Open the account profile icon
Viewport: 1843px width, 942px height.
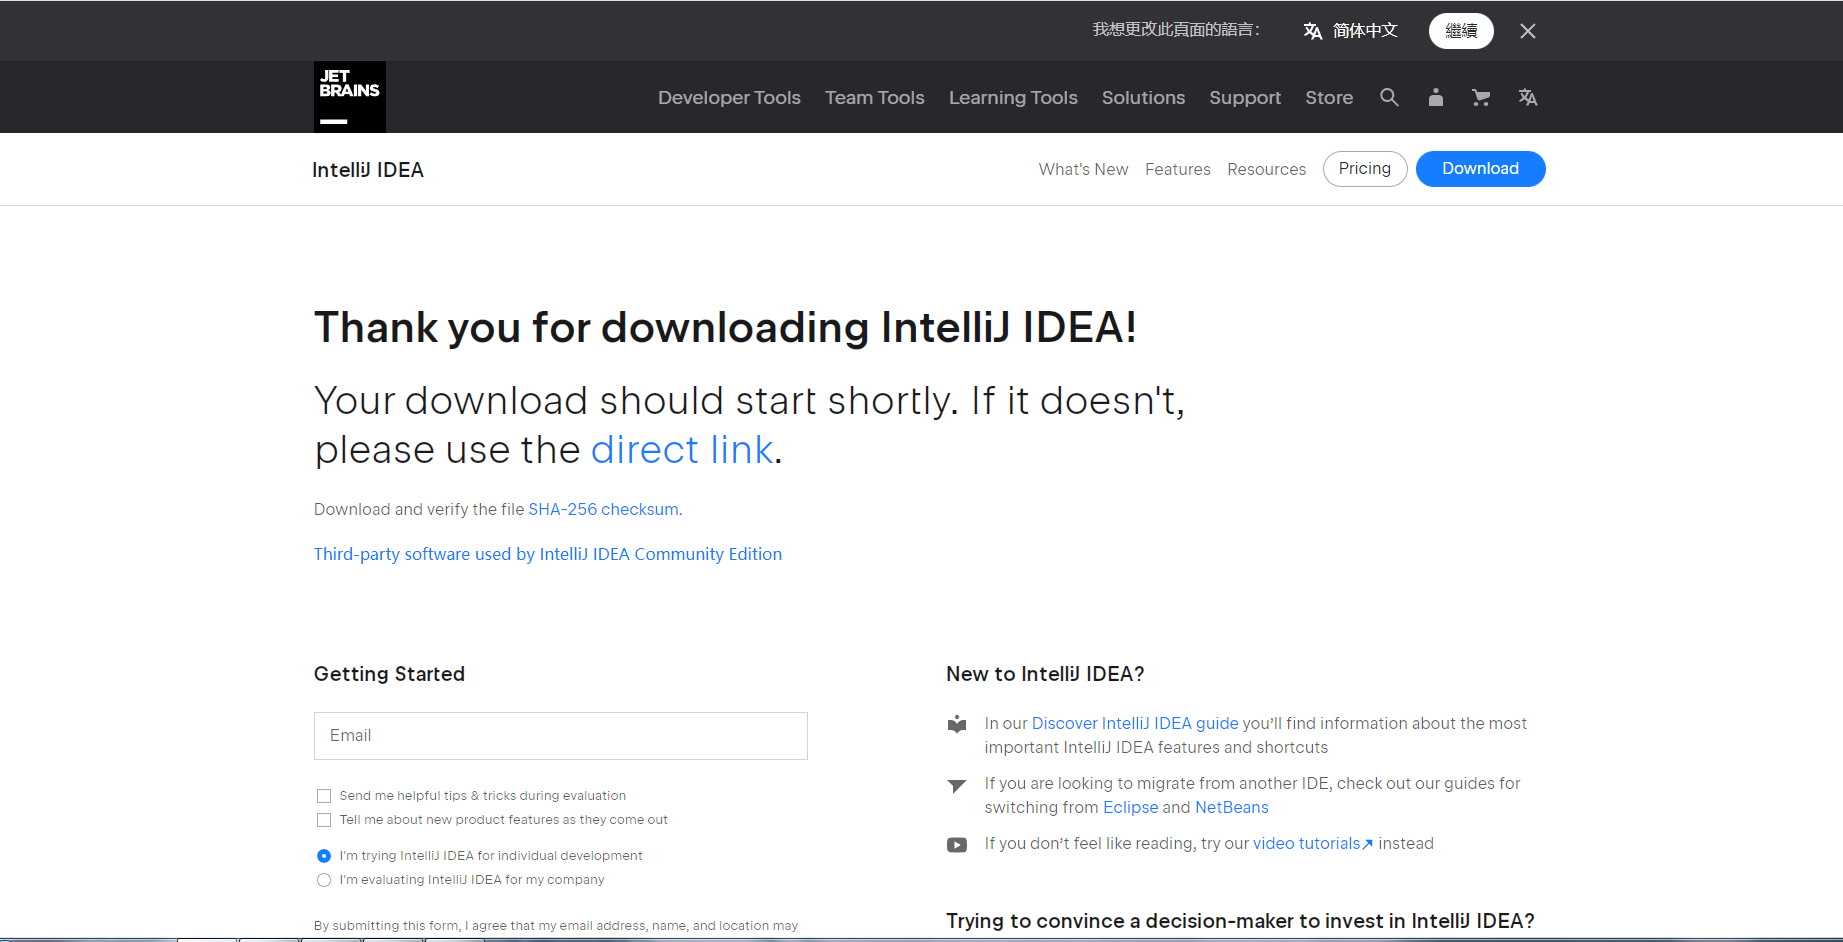[1435, 97]
